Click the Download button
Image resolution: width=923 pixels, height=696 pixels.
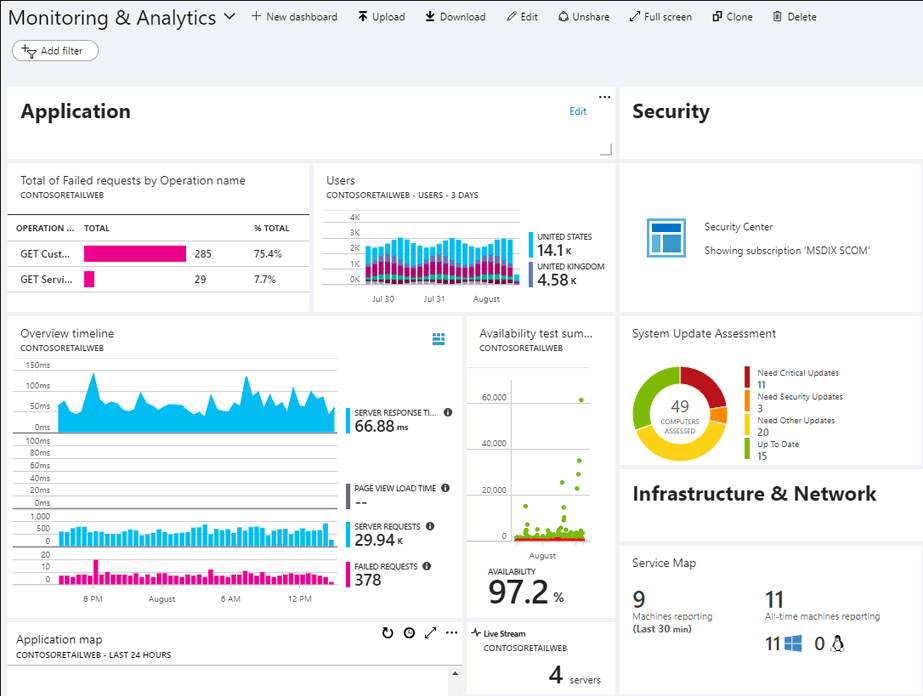pos(456,17)
